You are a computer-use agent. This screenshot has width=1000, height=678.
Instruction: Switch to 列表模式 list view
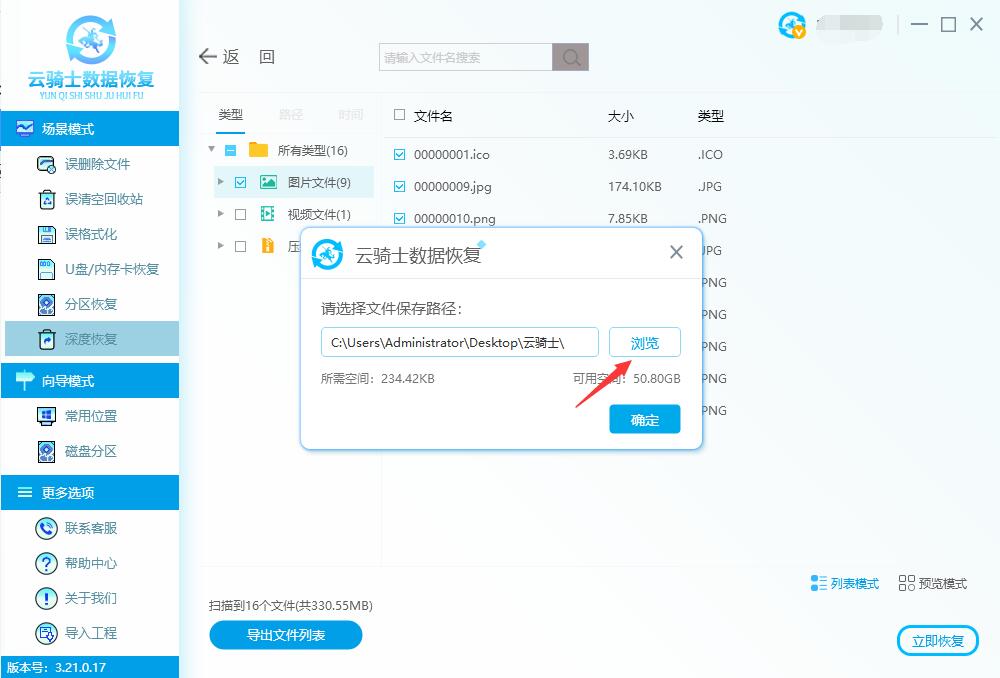[x=844, y=583]
